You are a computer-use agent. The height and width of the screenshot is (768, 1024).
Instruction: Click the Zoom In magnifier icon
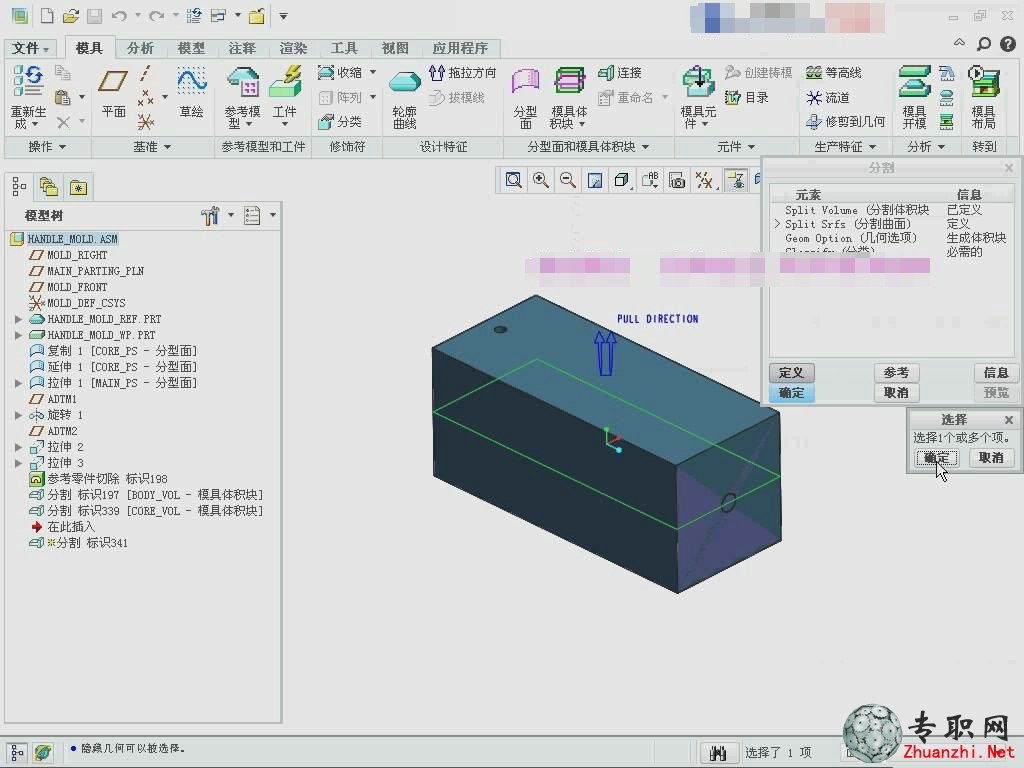point(541,180)
